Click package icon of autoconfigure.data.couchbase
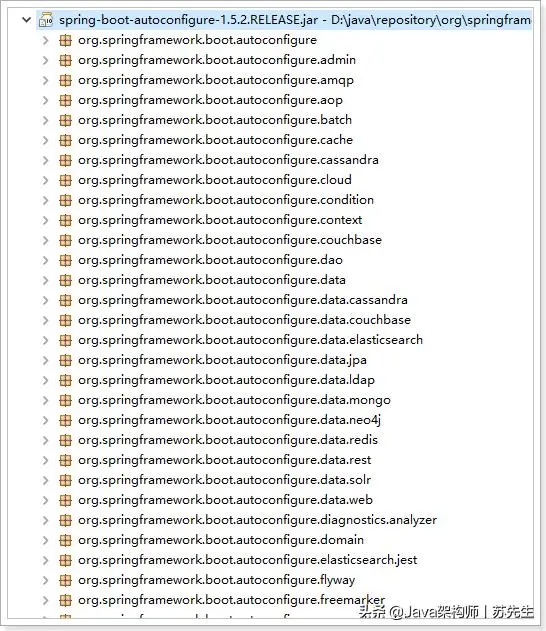 65,320
